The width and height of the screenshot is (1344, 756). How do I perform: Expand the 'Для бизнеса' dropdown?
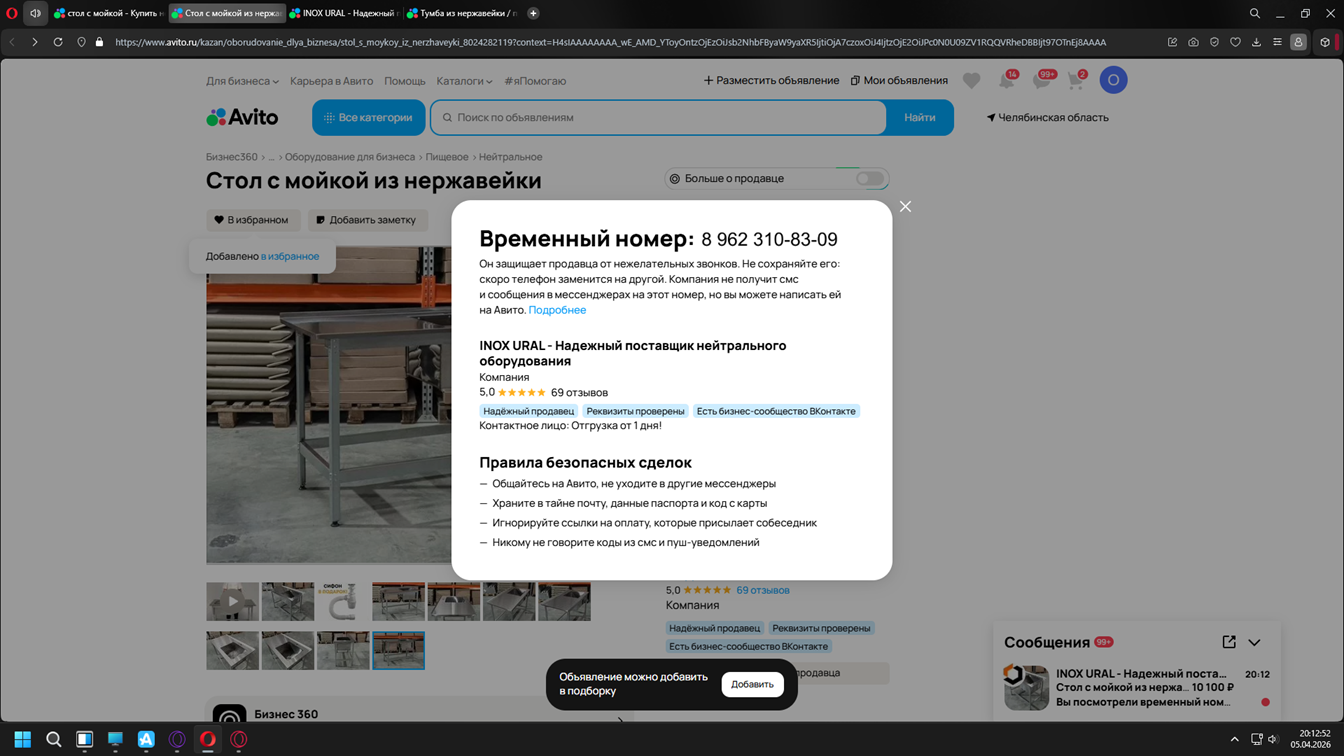242,81
